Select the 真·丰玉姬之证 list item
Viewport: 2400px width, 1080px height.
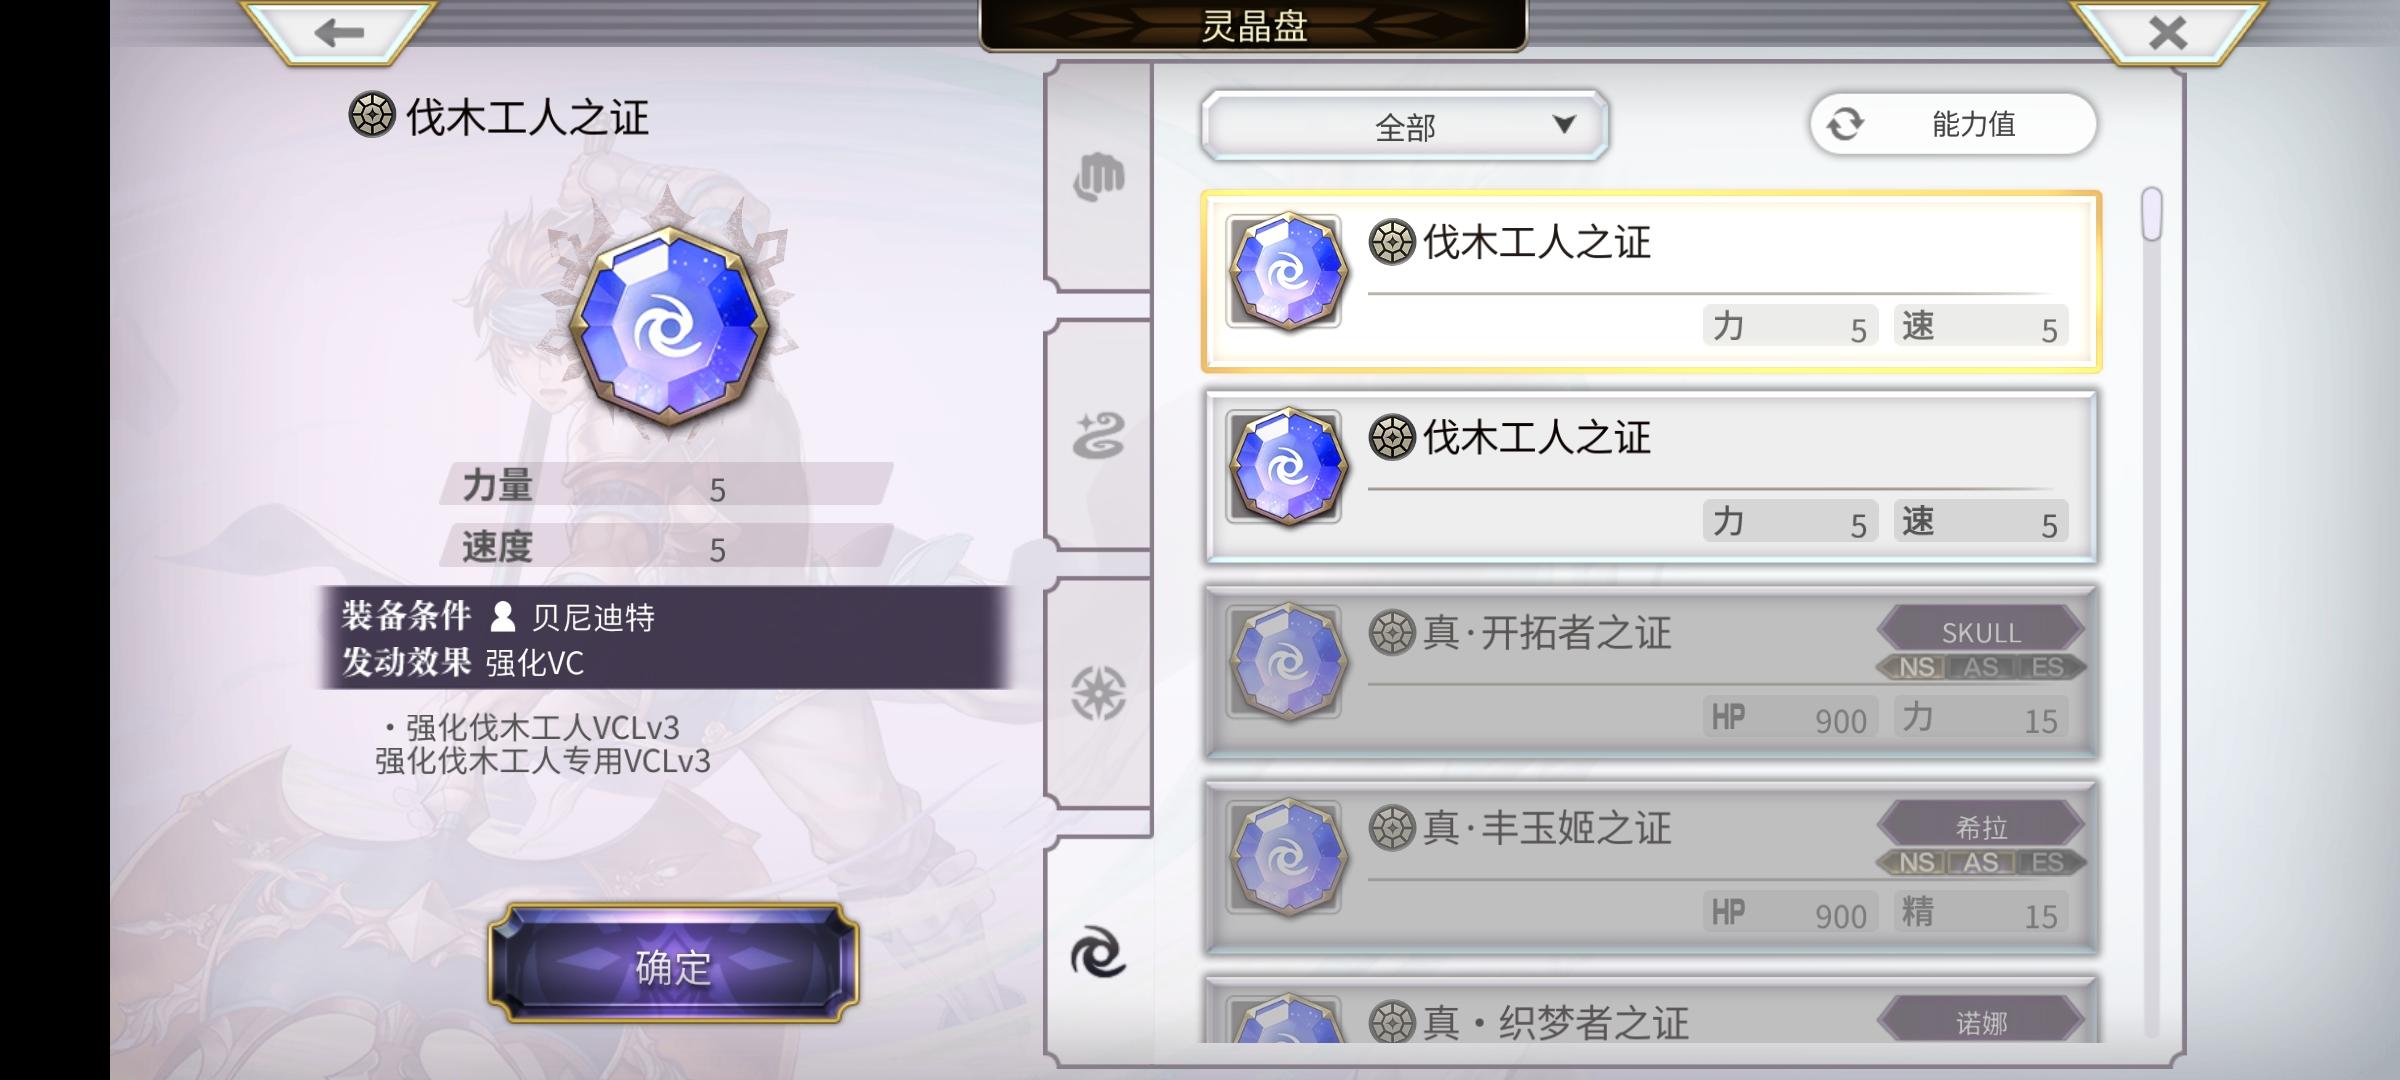pos(1651,868)
